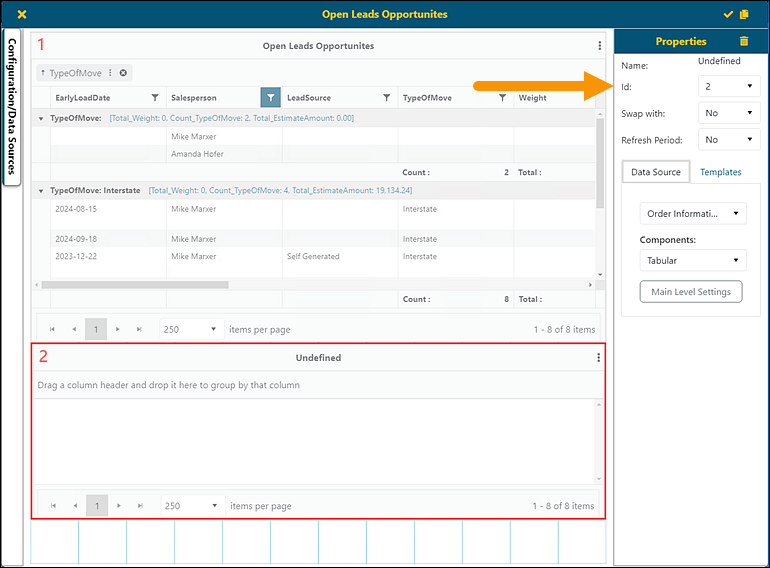The height and width of the screenshot is (568, 770).
Task: Click the yellow X close icon in header
Action: coord(22,15)
